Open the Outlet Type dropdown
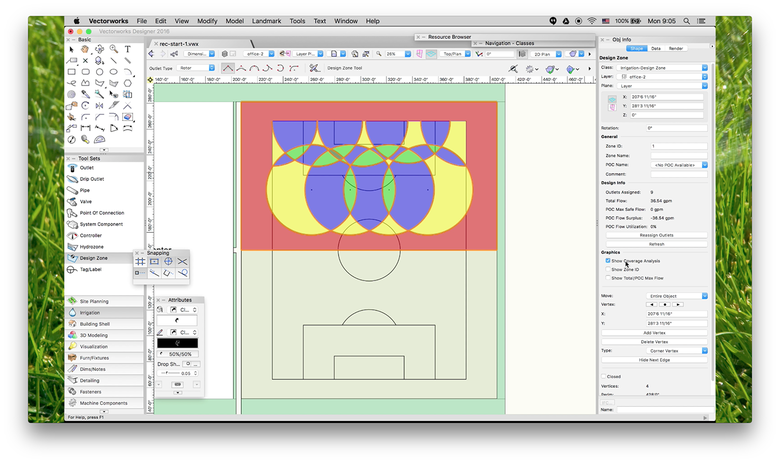Screen dimensions: 780x463 coord(193,68)
